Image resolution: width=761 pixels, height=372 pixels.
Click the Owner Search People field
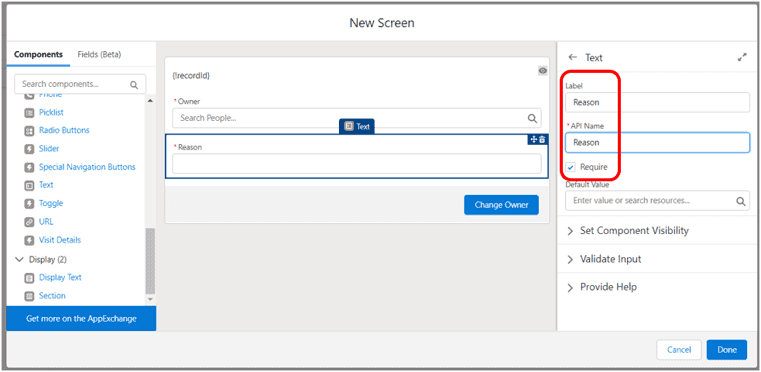pos(357,118)
